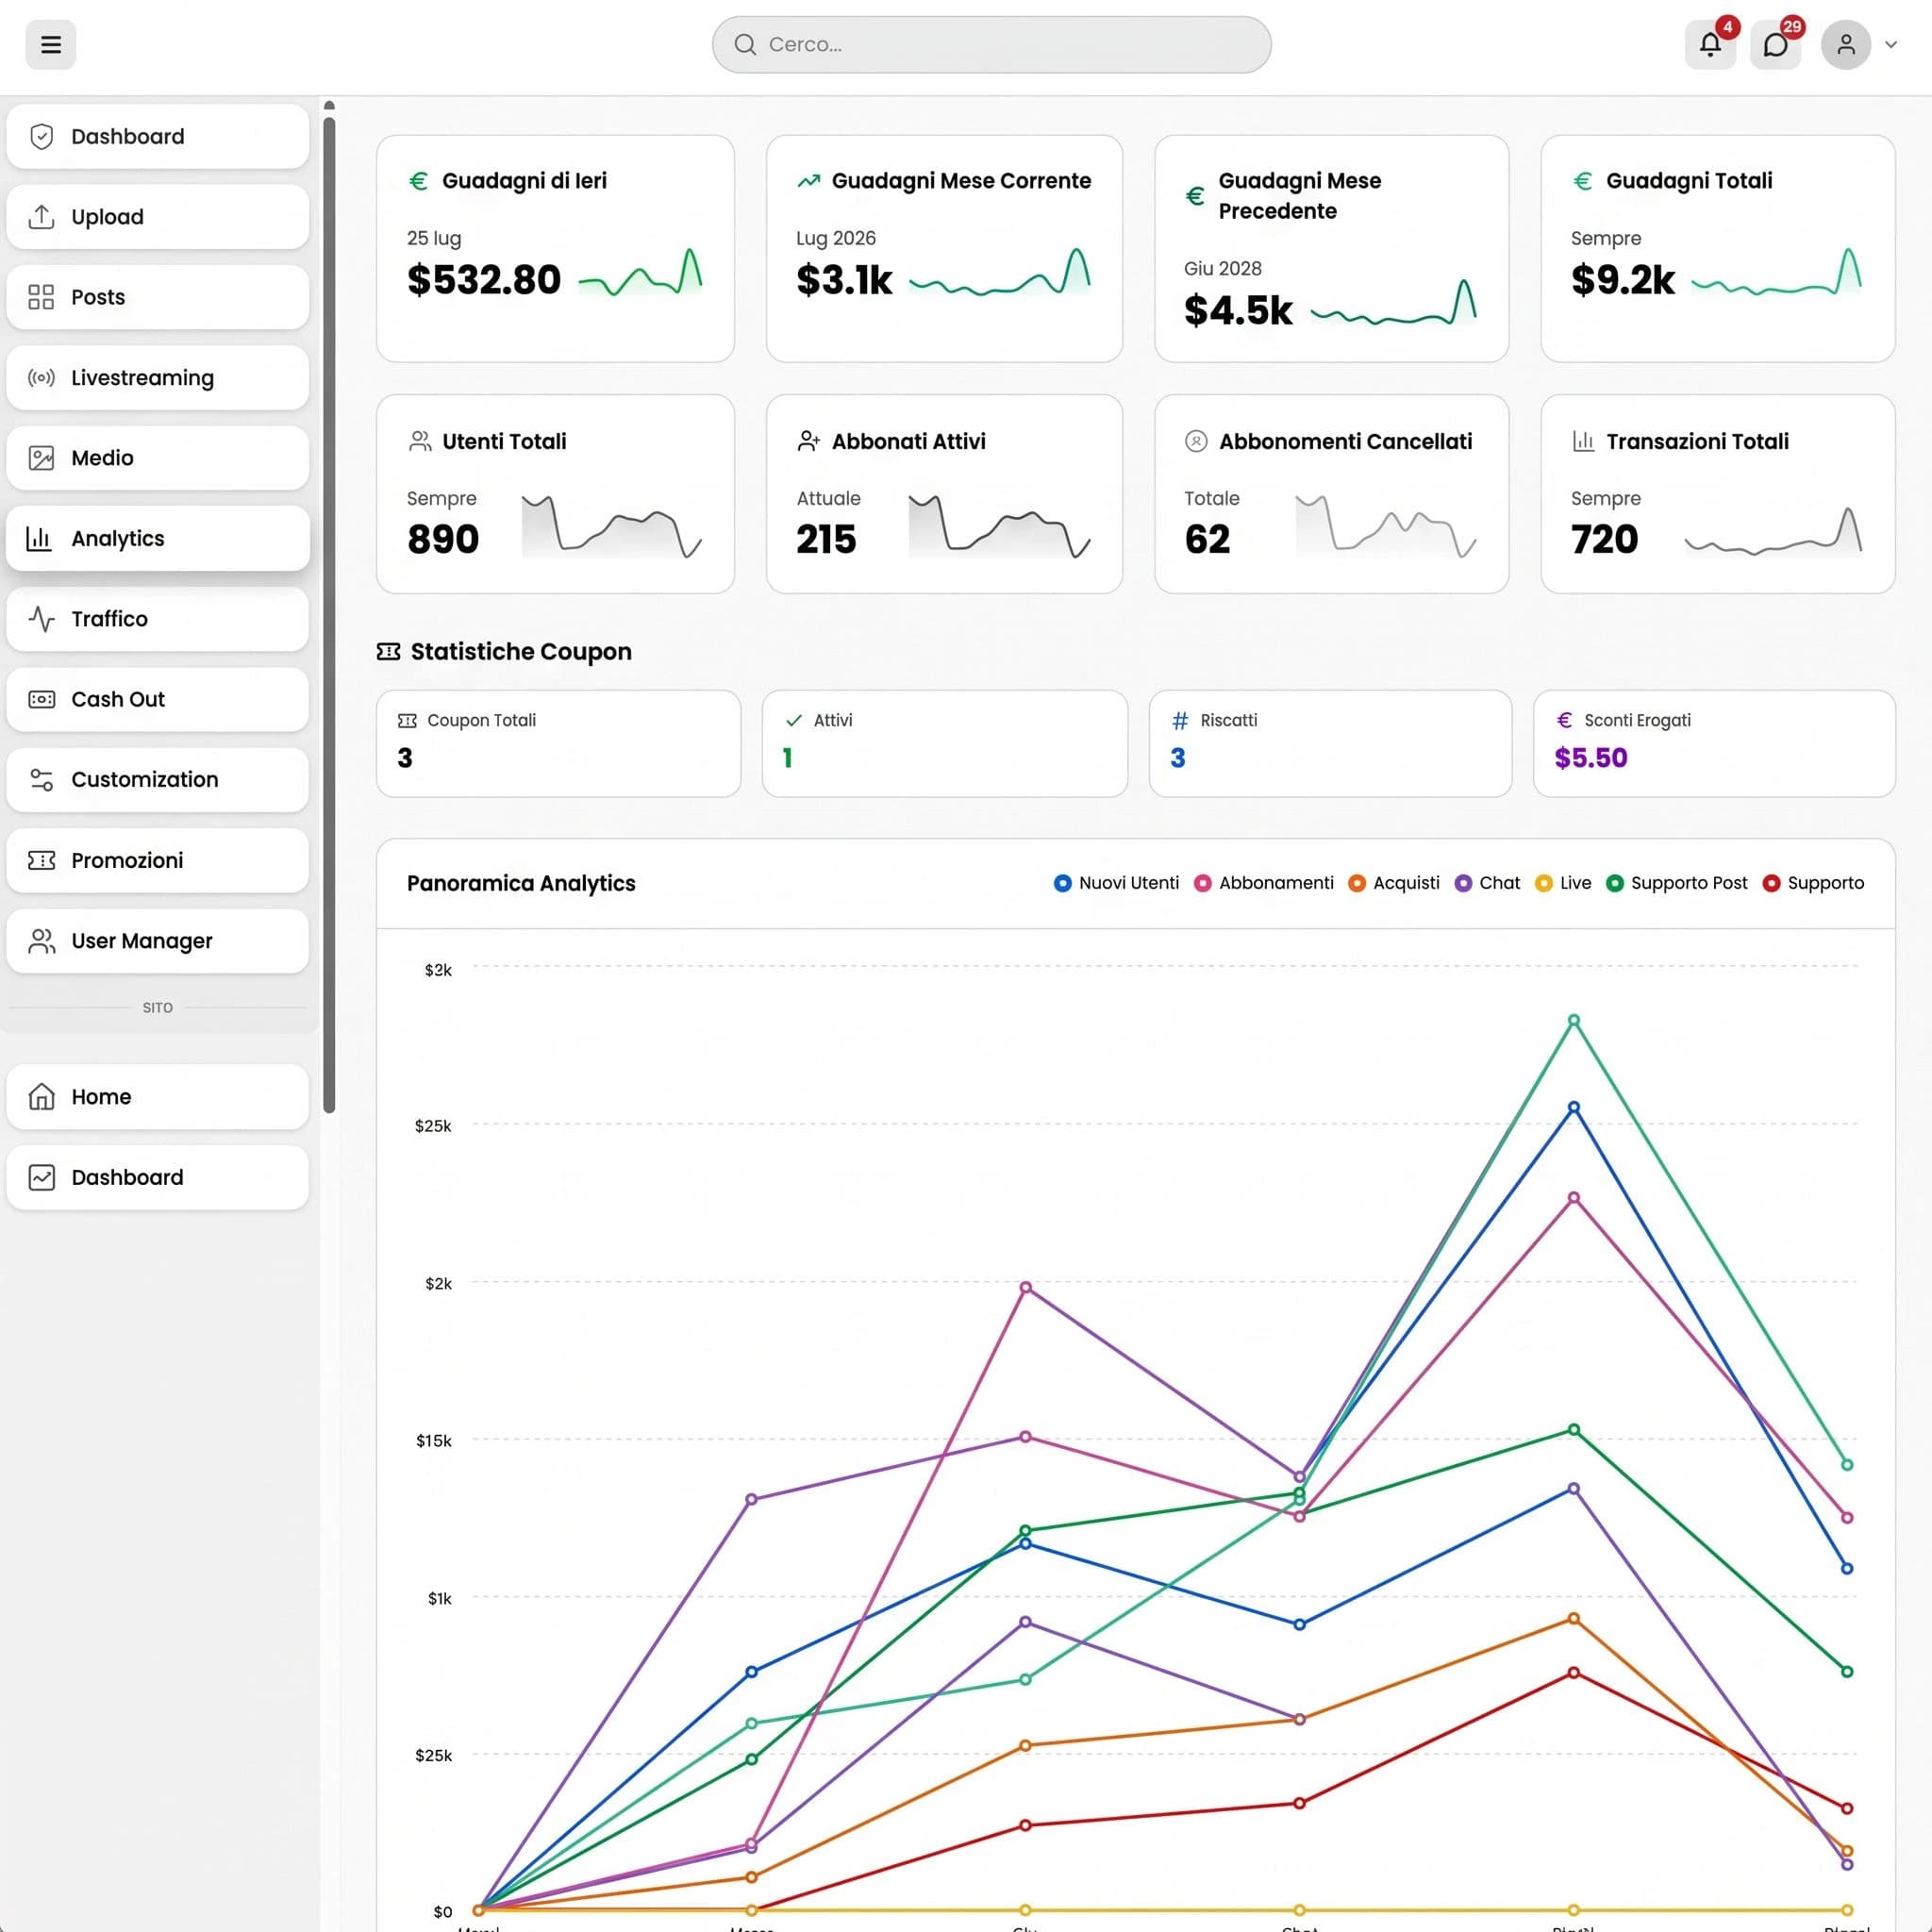Toggle Abbonamenti legend series
The height and width of the screenshot is (1932, 1932).
[x=1264, y=883]
